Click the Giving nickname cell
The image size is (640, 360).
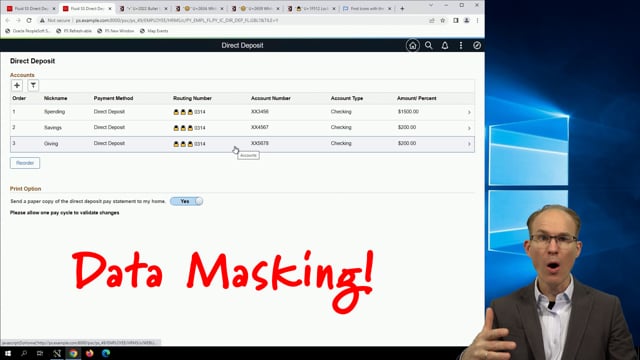coord(51,144)
